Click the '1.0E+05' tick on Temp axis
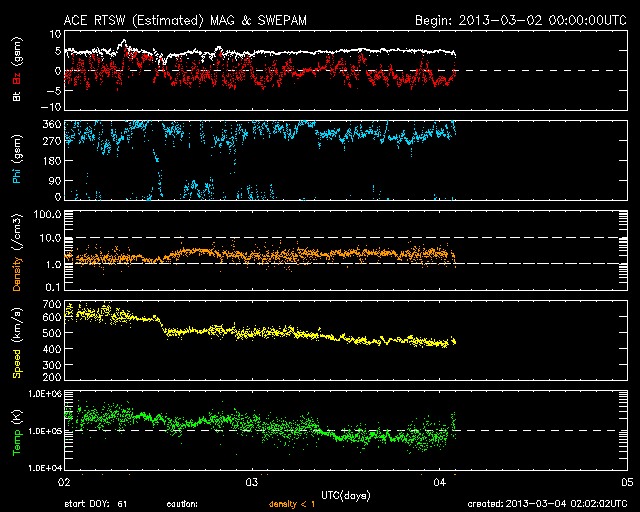640x512 pixels. [44, 431]
